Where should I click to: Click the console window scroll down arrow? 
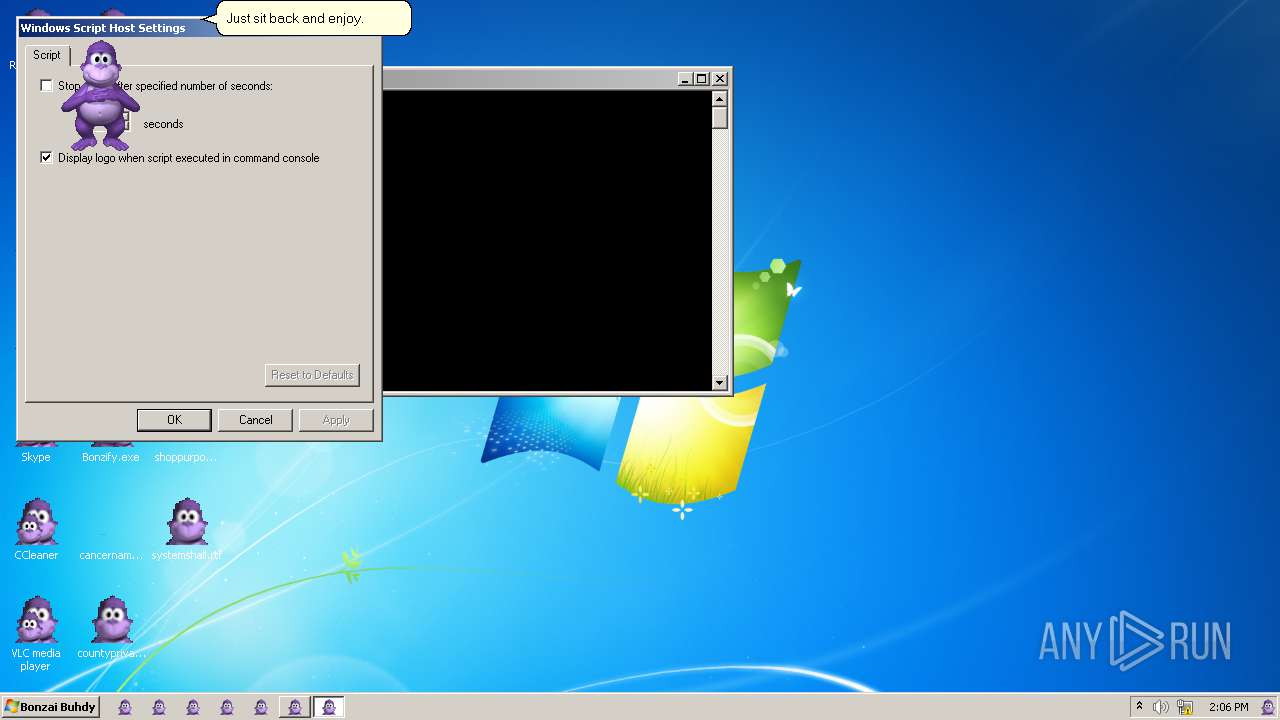(719, 382)
